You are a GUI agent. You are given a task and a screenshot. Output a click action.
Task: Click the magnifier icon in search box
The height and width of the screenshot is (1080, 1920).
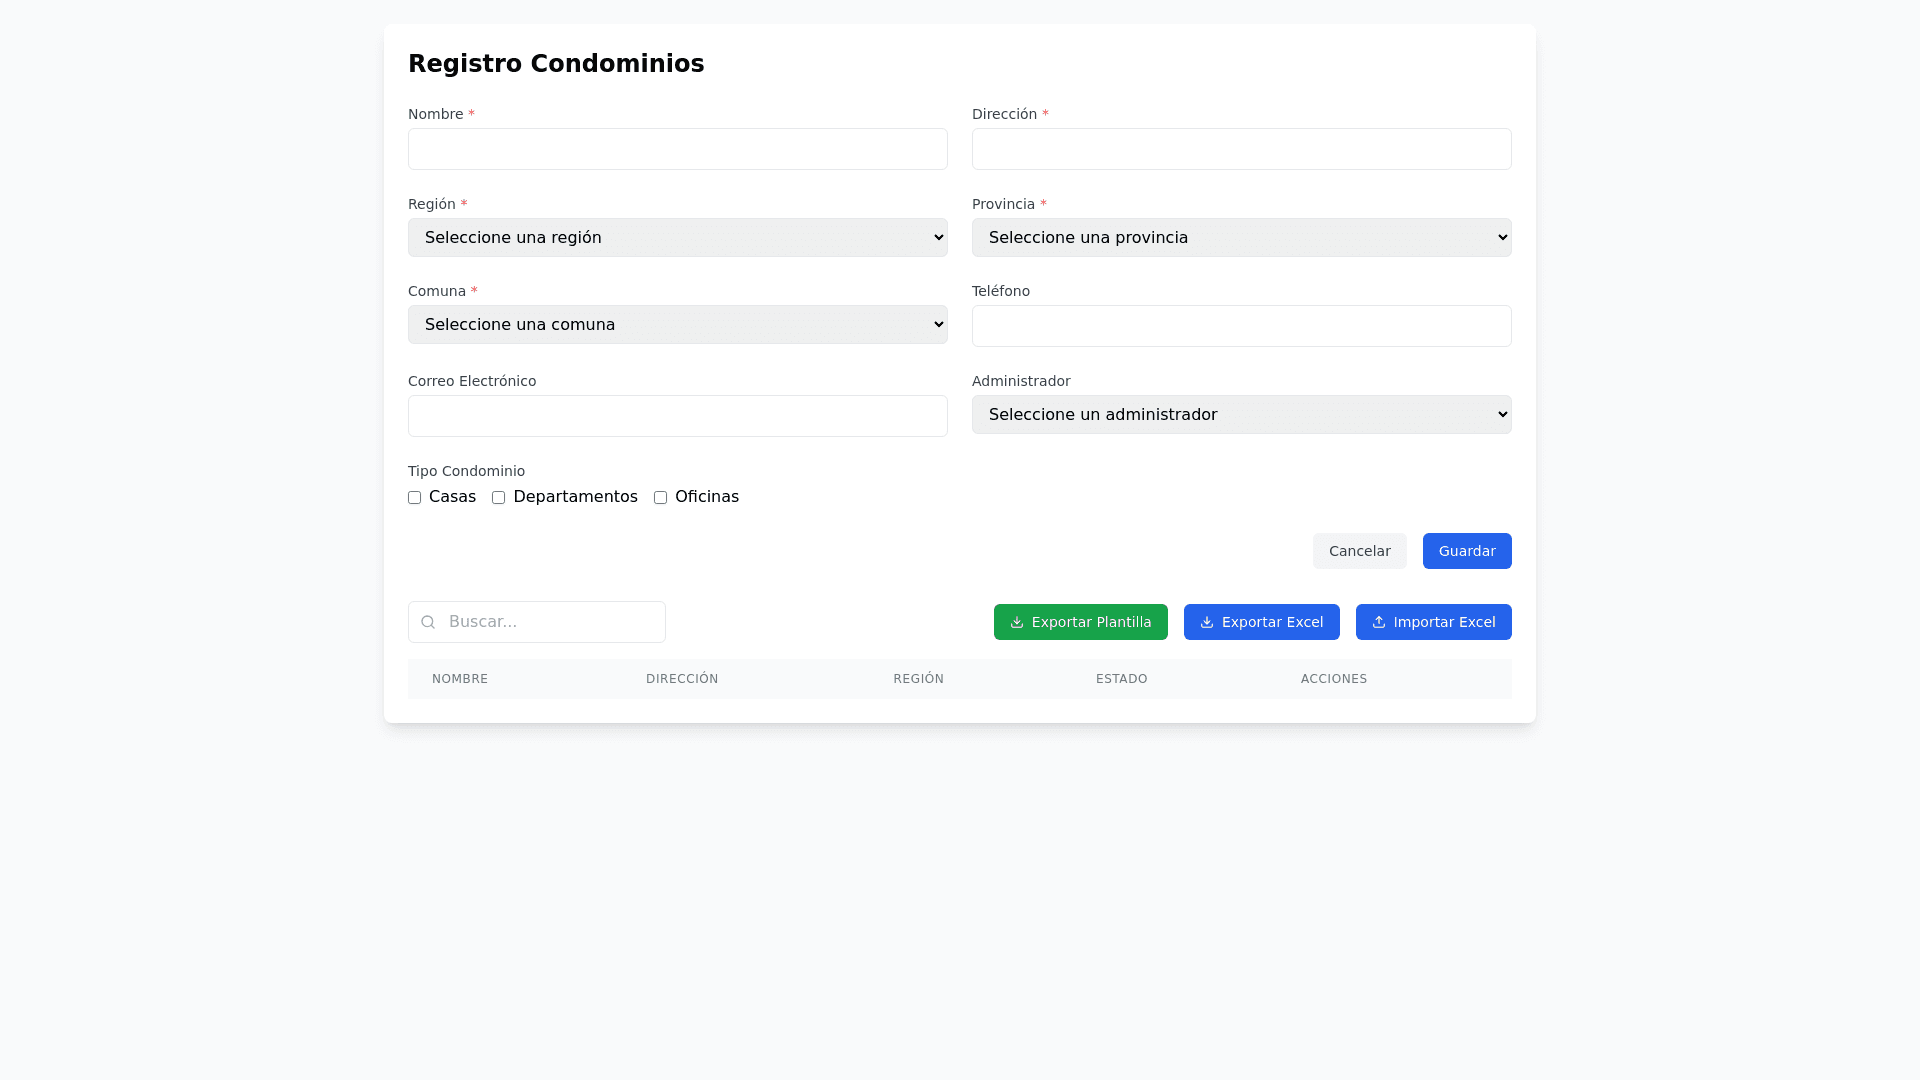428,622
